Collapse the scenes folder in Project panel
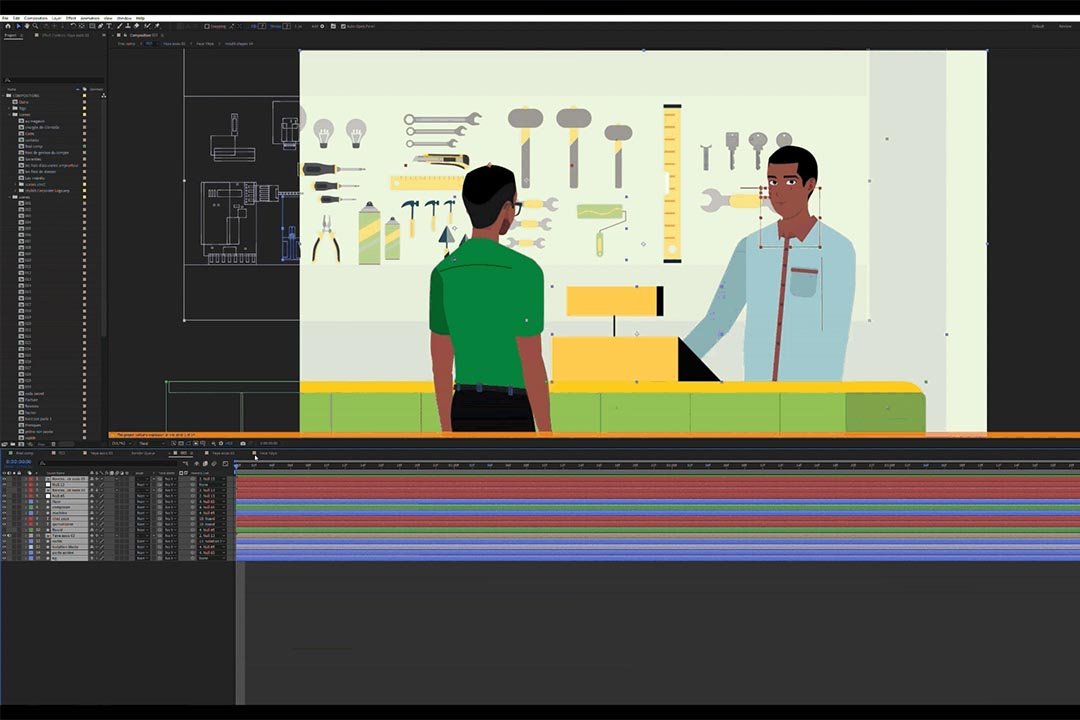Screen dimensions: 1080x720 (9, 197)
